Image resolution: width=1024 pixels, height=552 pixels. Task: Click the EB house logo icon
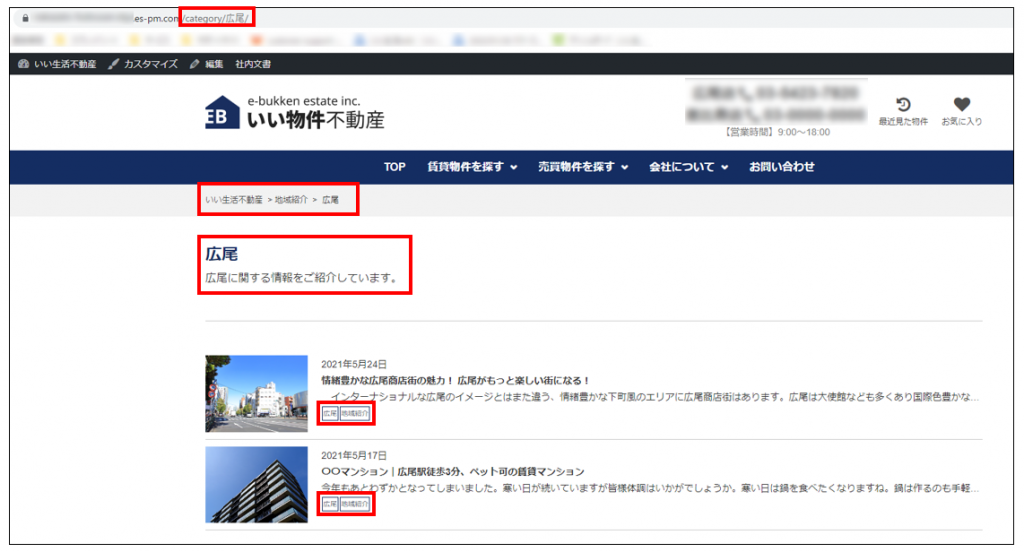coord(222,113)
